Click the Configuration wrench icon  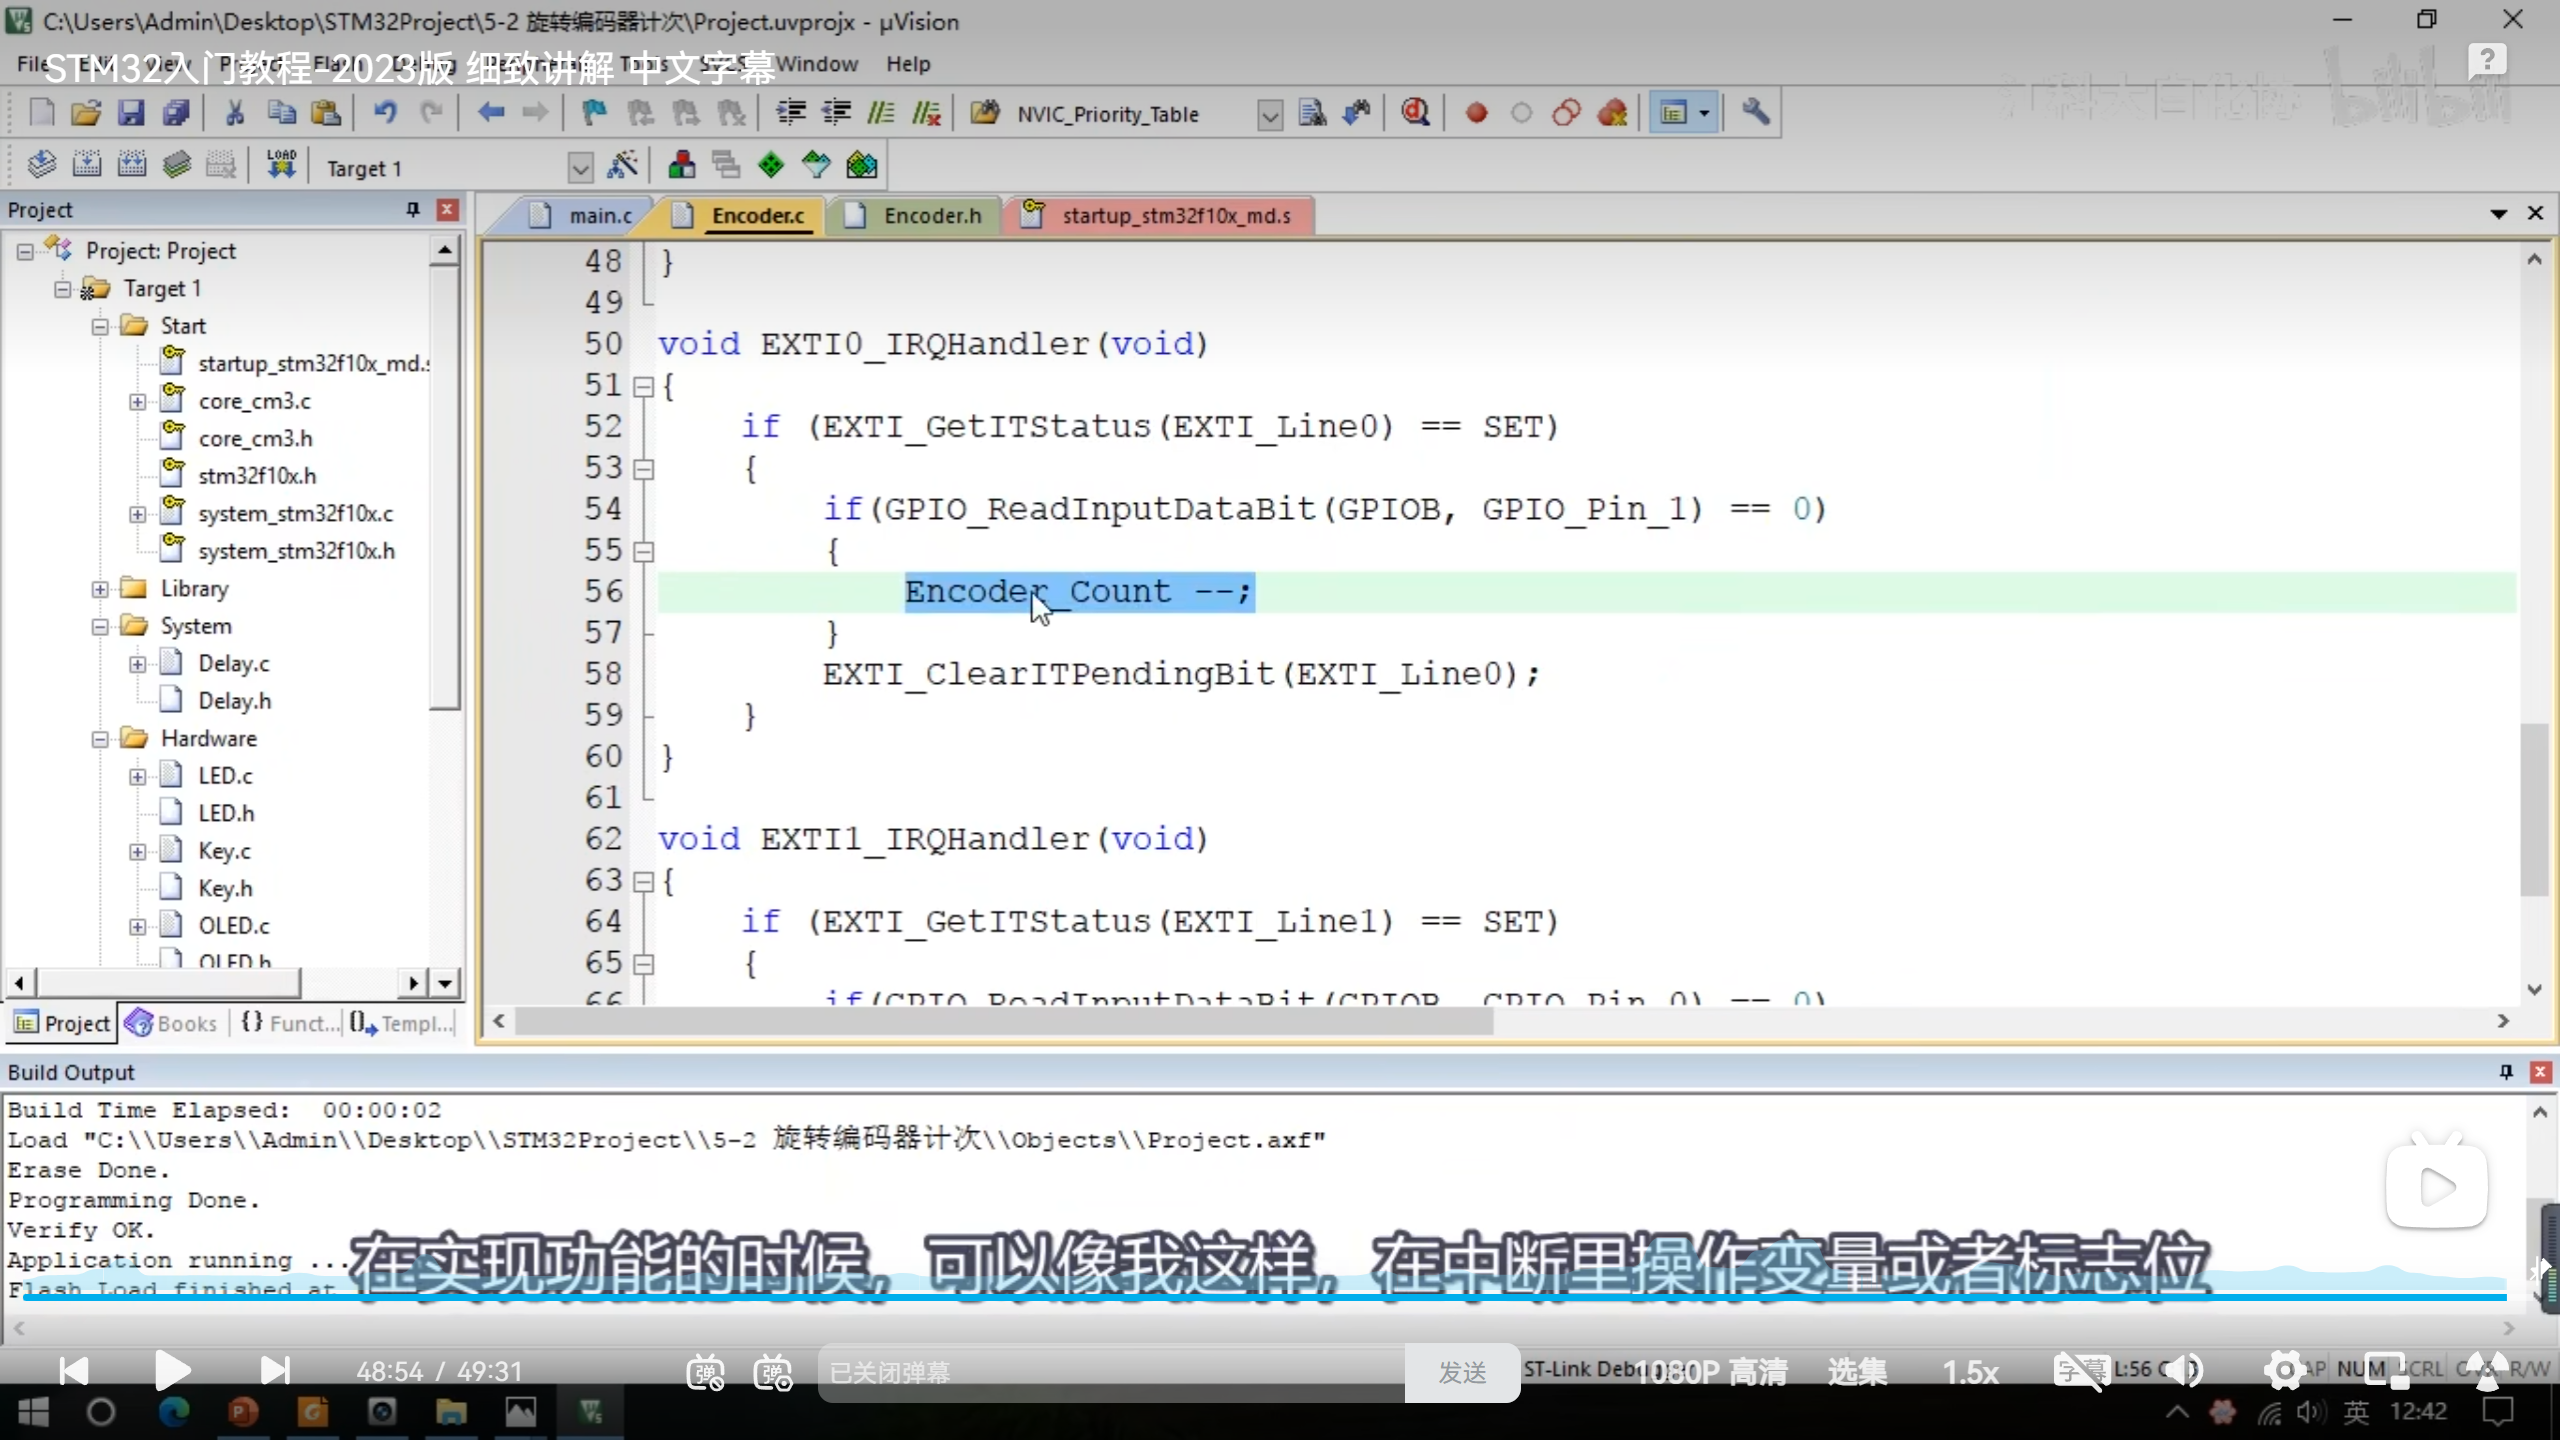click(x=1755, y=113)
